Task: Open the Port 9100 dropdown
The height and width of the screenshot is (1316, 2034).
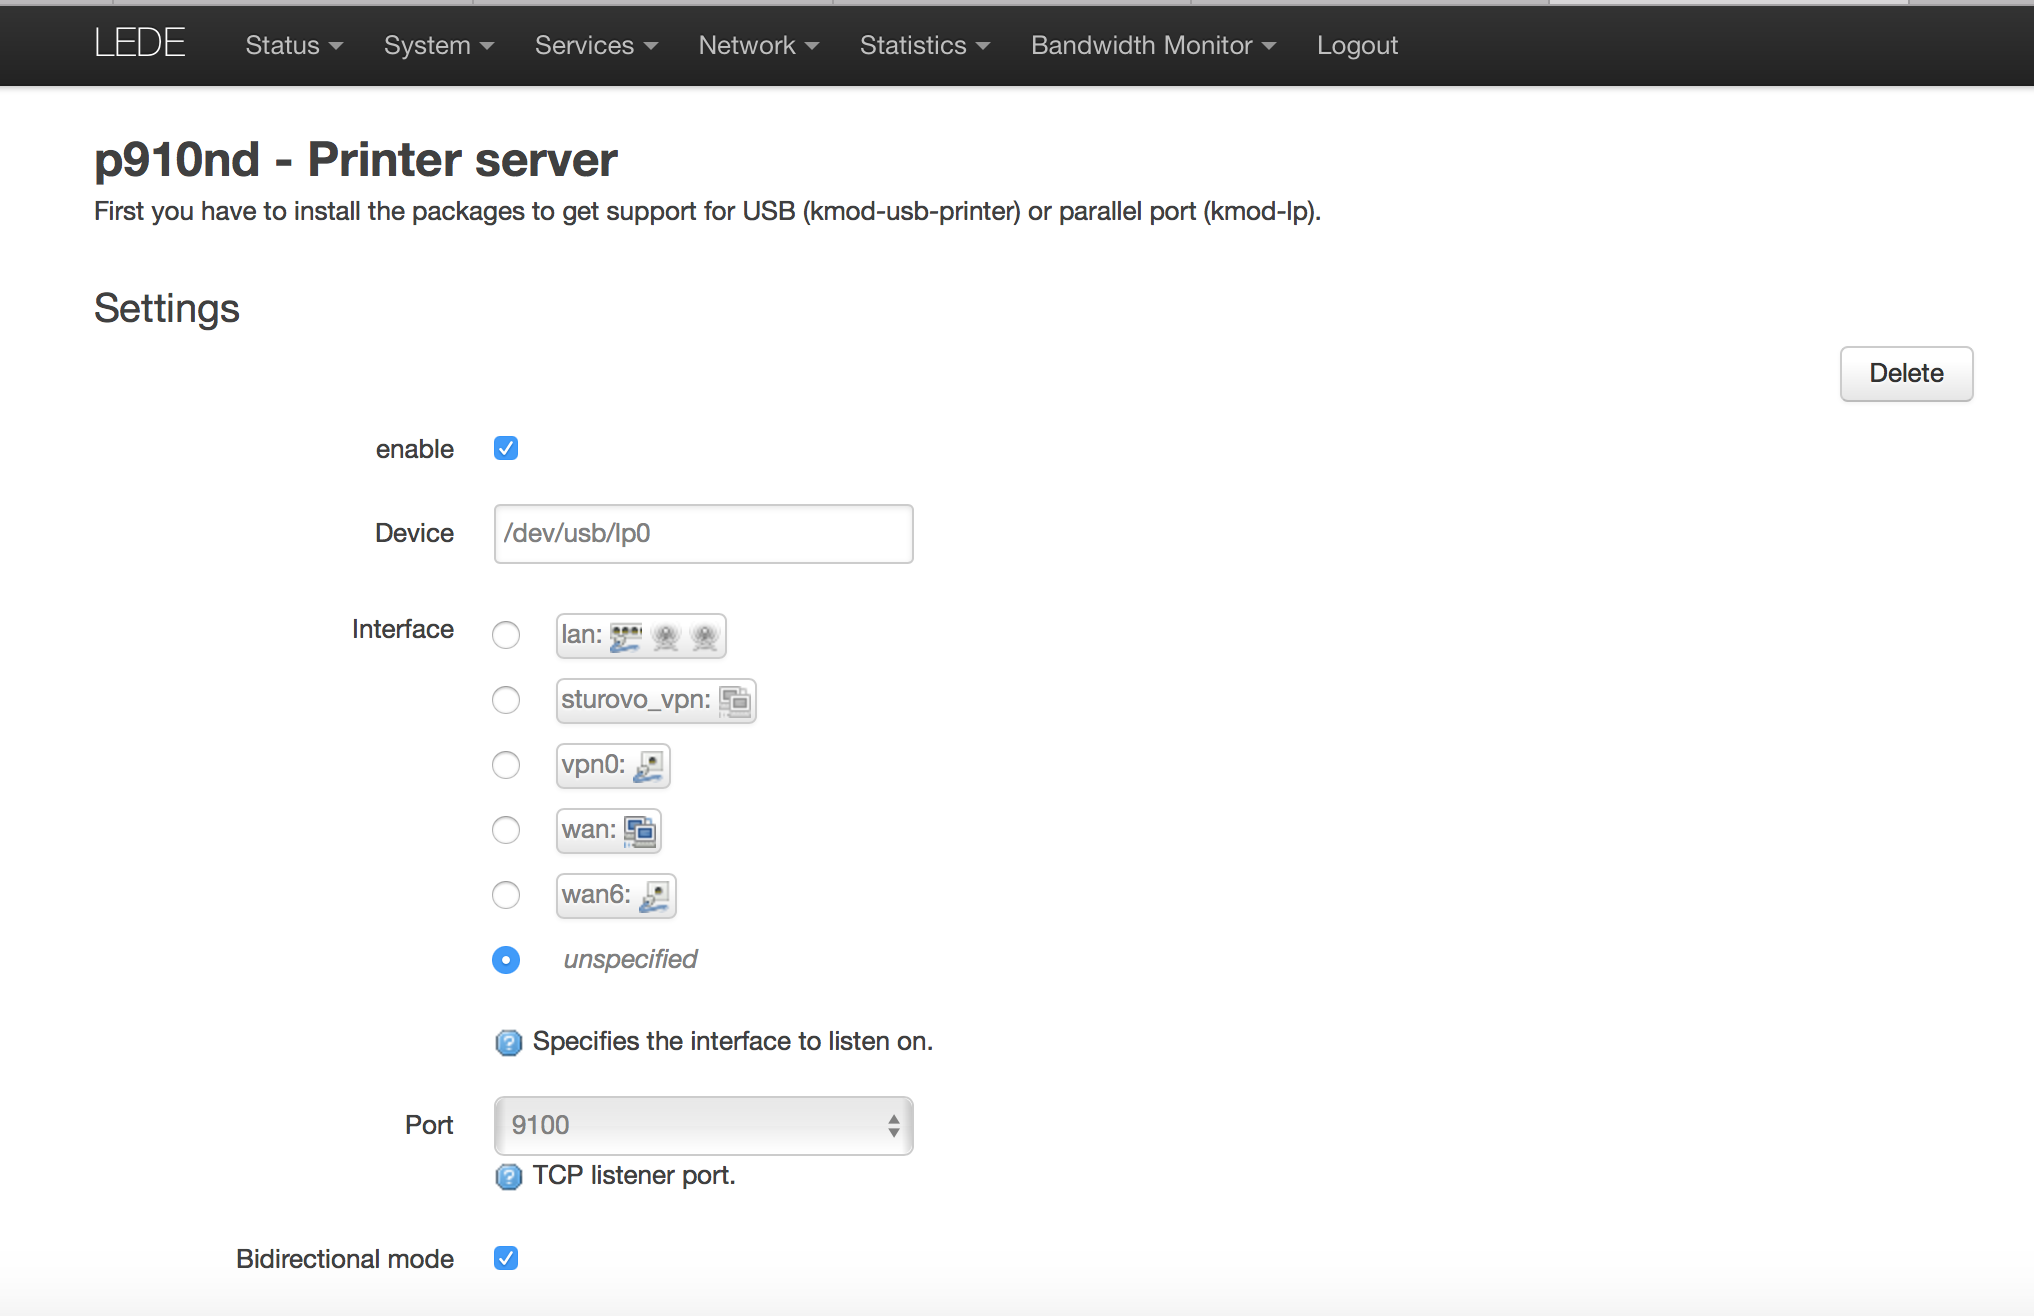Action: 703,1125
